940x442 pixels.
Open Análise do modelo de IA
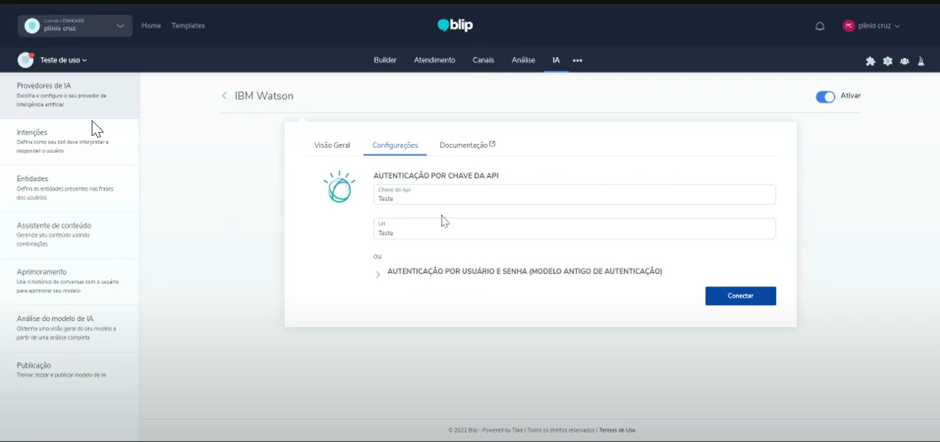pos(70,329)
